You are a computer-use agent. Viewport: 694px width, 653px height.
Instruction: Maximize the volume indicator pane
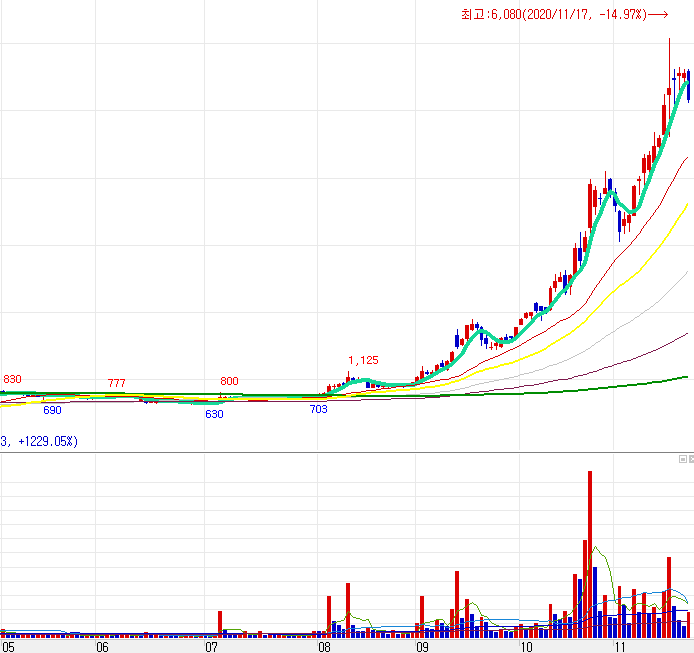pyautogui.click(x=682, y=459)
